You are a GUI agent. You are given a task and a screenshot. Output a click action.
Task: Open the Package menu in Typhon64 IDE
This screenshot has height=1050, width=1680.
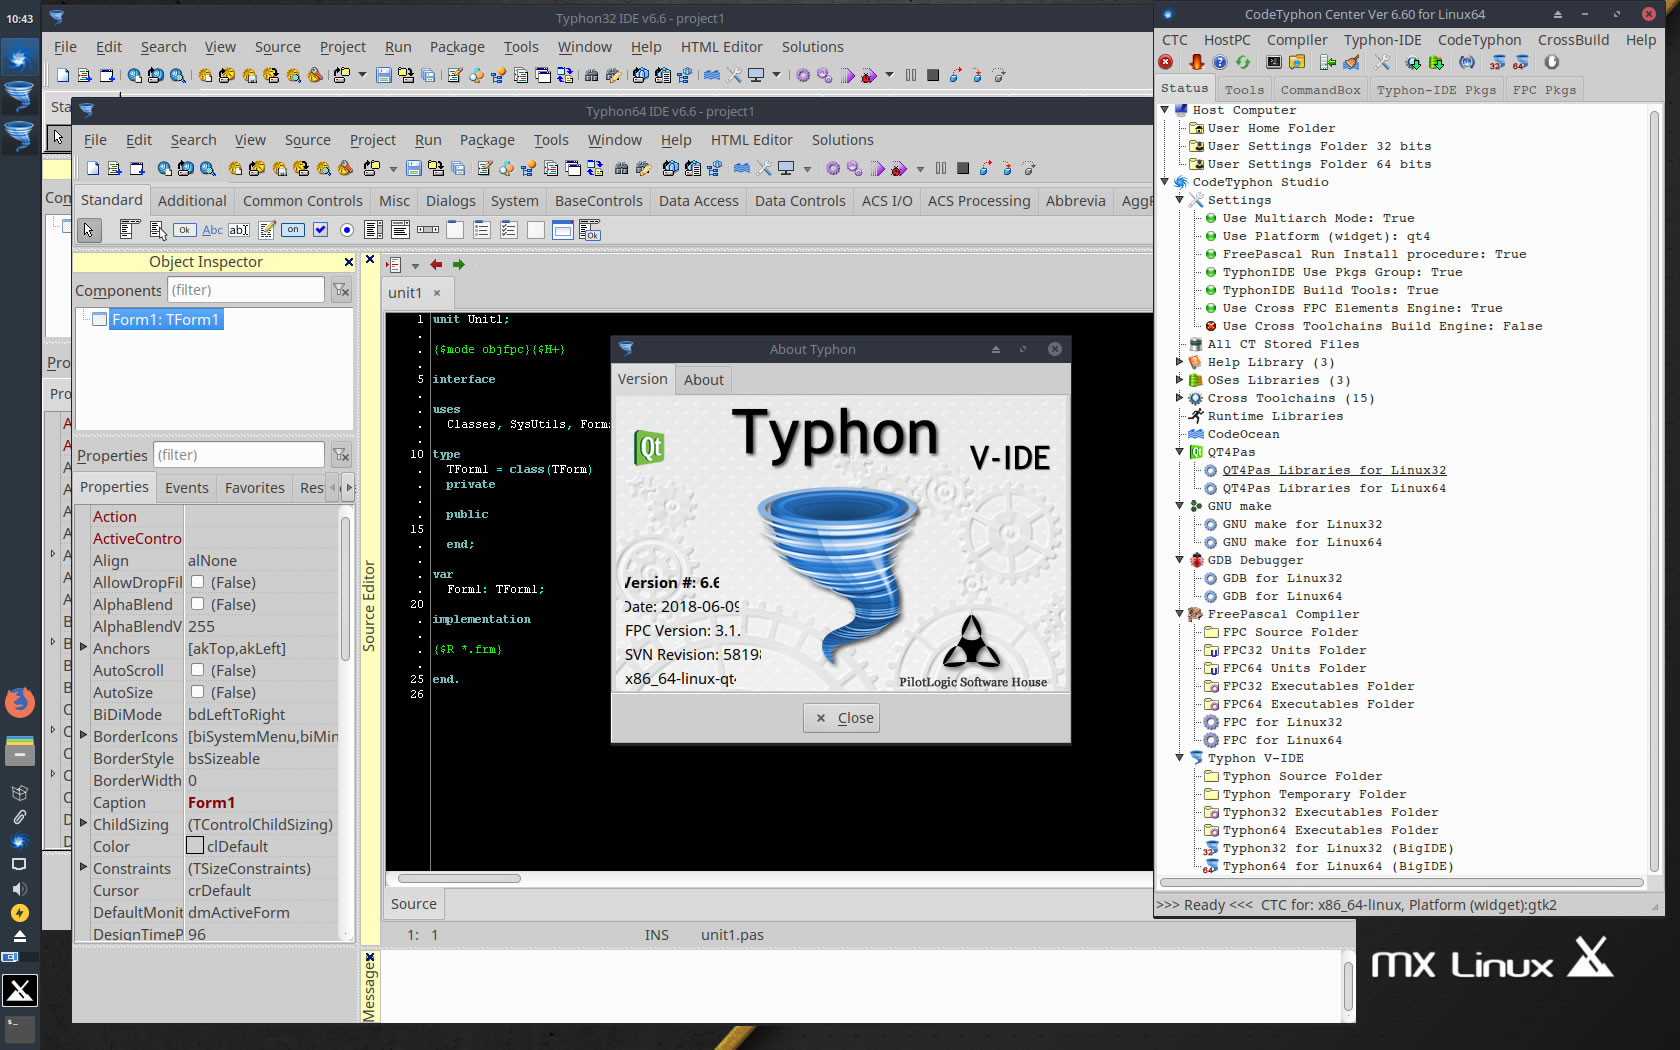(x=487, y=140)
